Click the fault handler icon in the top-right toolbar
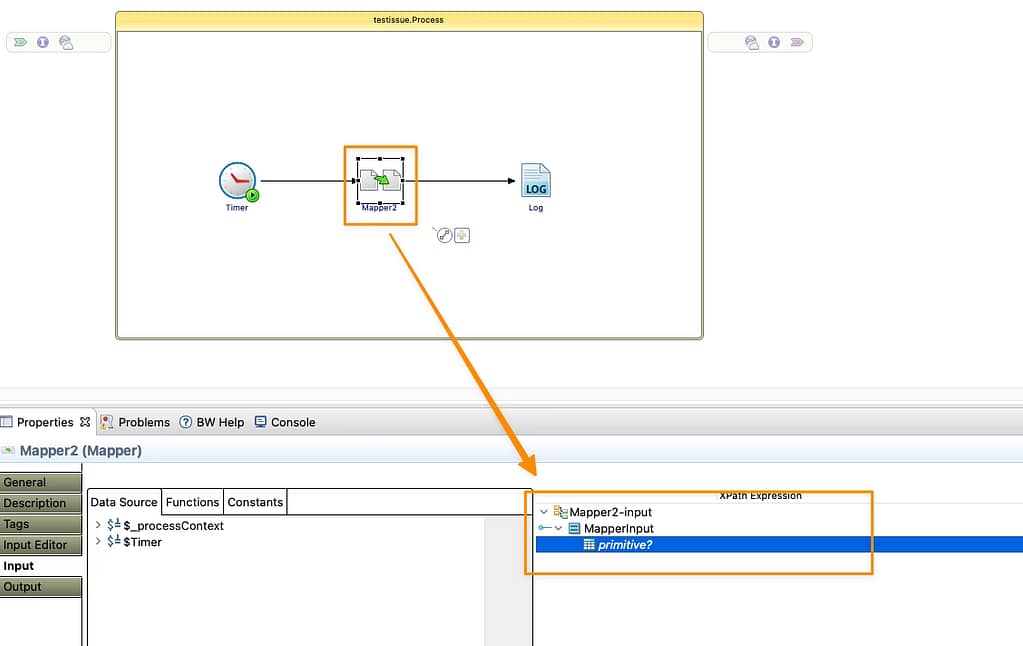The height and width of the screenshot is (646, 1023). [750, 42]
